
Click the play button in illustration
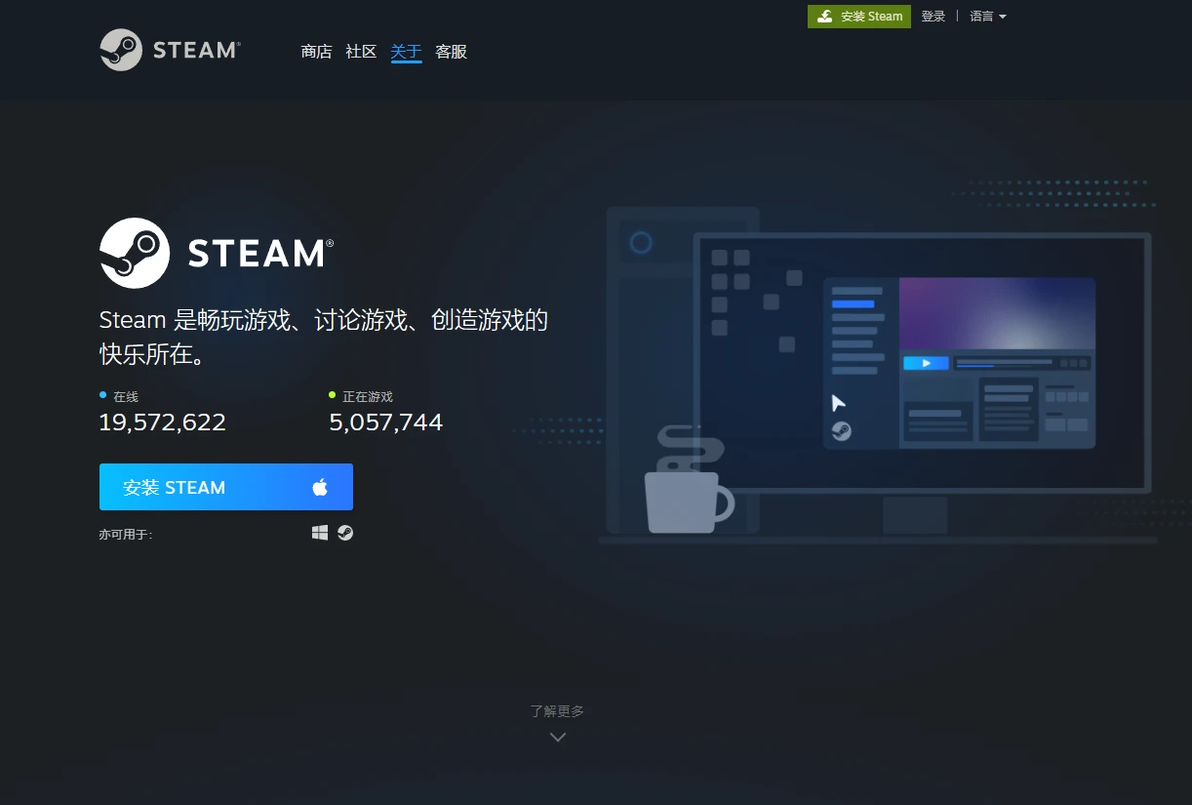tap(926, 363)
